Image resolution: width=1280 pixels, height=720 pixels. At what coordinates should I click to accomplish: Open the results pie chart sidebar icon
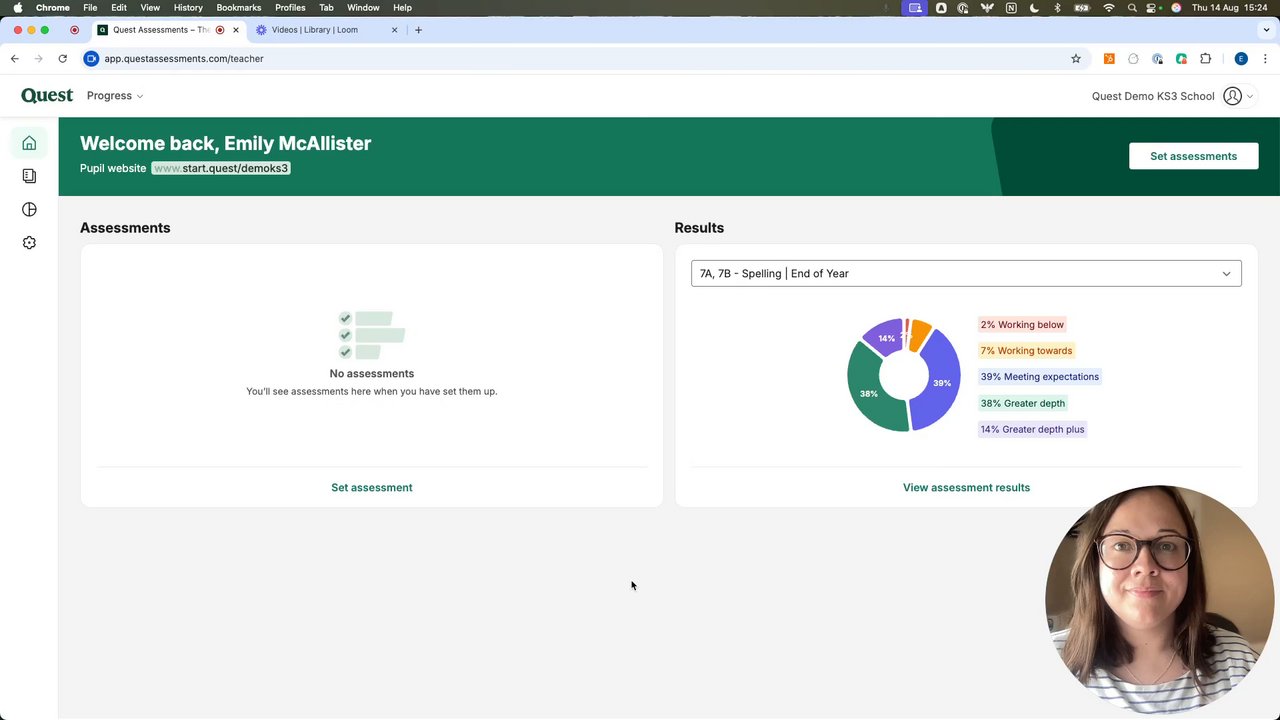point(29,209)
